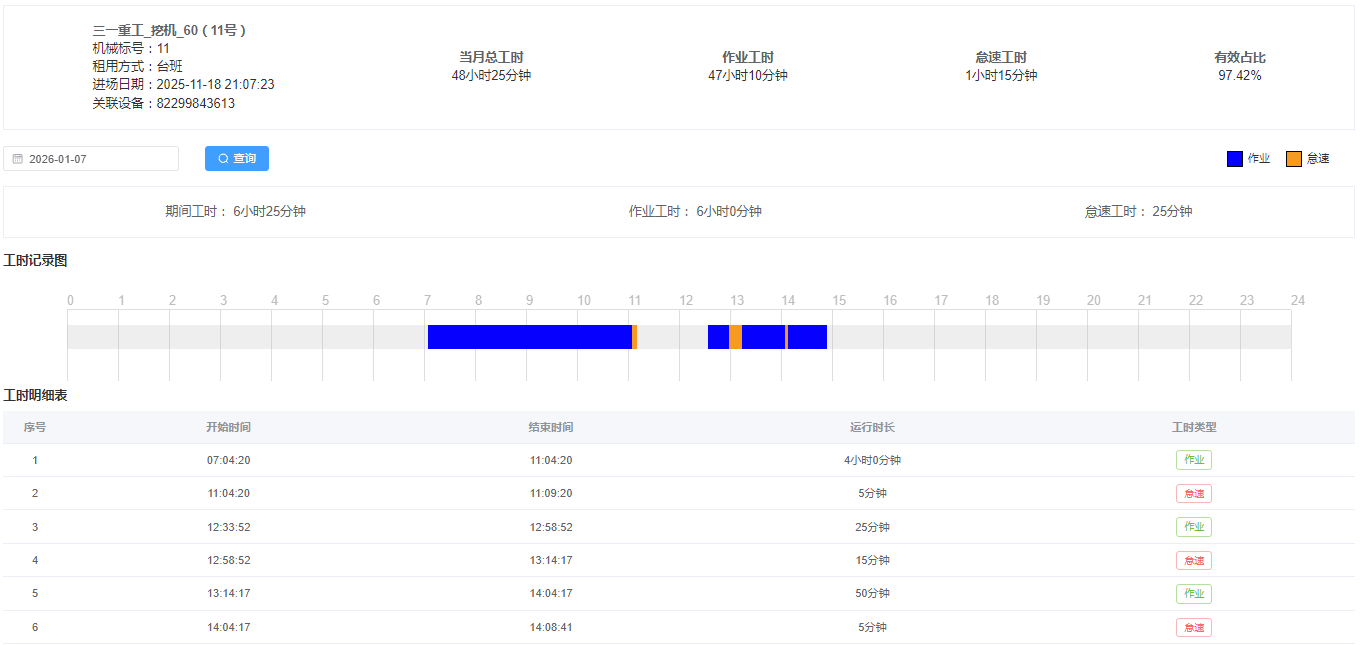Viewport: 1364px width, 645px height.
Task: Select the row ending at 11:04:20
Action: [x=550, y=460]
